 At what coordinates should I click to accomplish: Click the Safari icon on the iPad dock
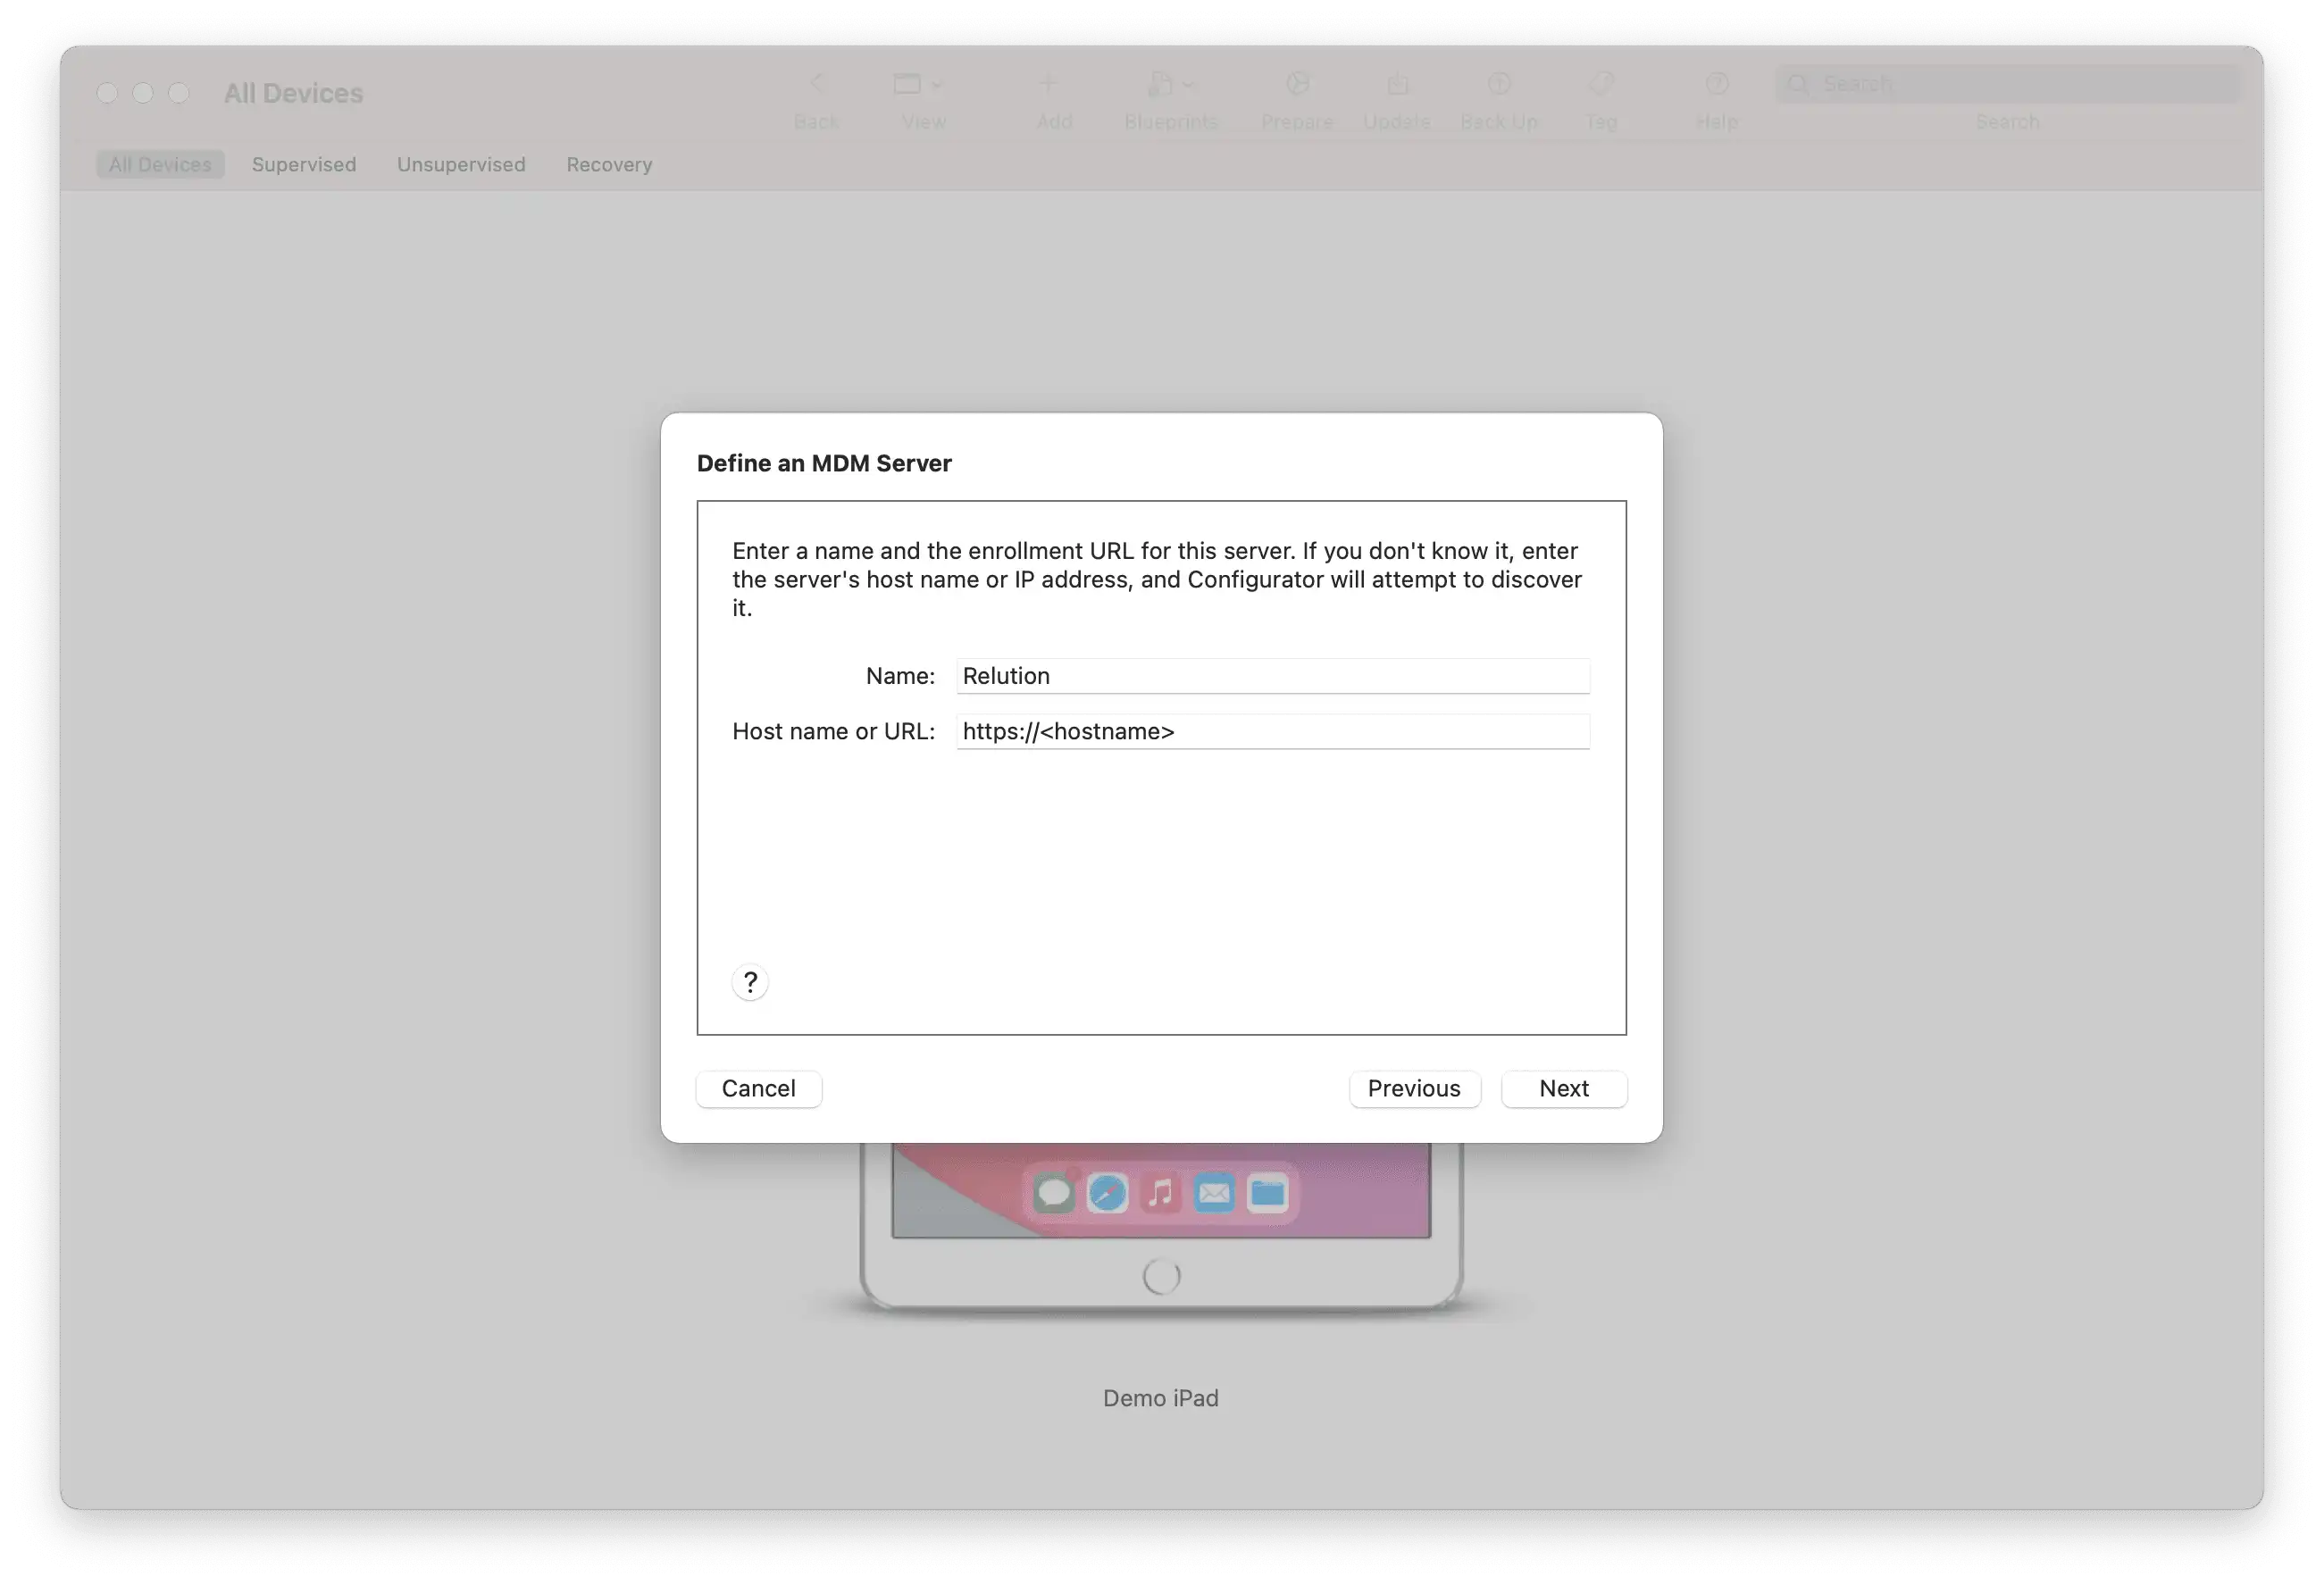[1107, 1193]
